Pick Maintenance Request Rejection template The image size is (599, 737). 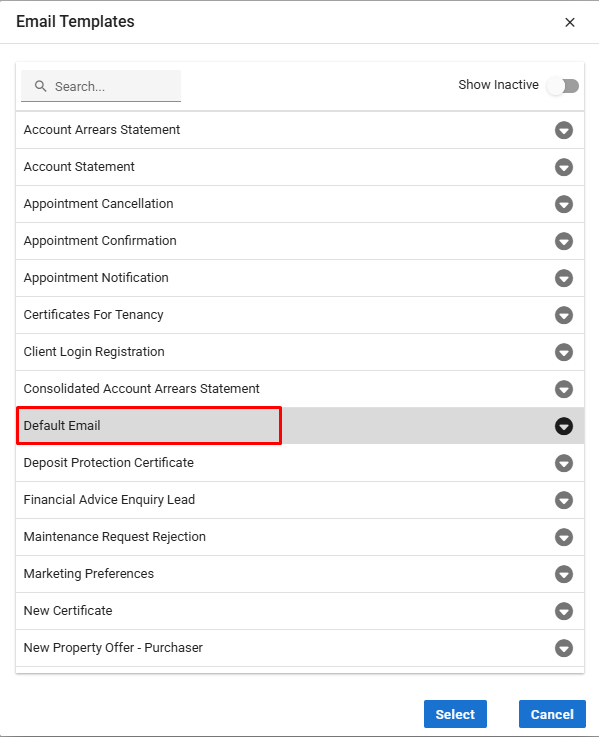click(300, 537)
